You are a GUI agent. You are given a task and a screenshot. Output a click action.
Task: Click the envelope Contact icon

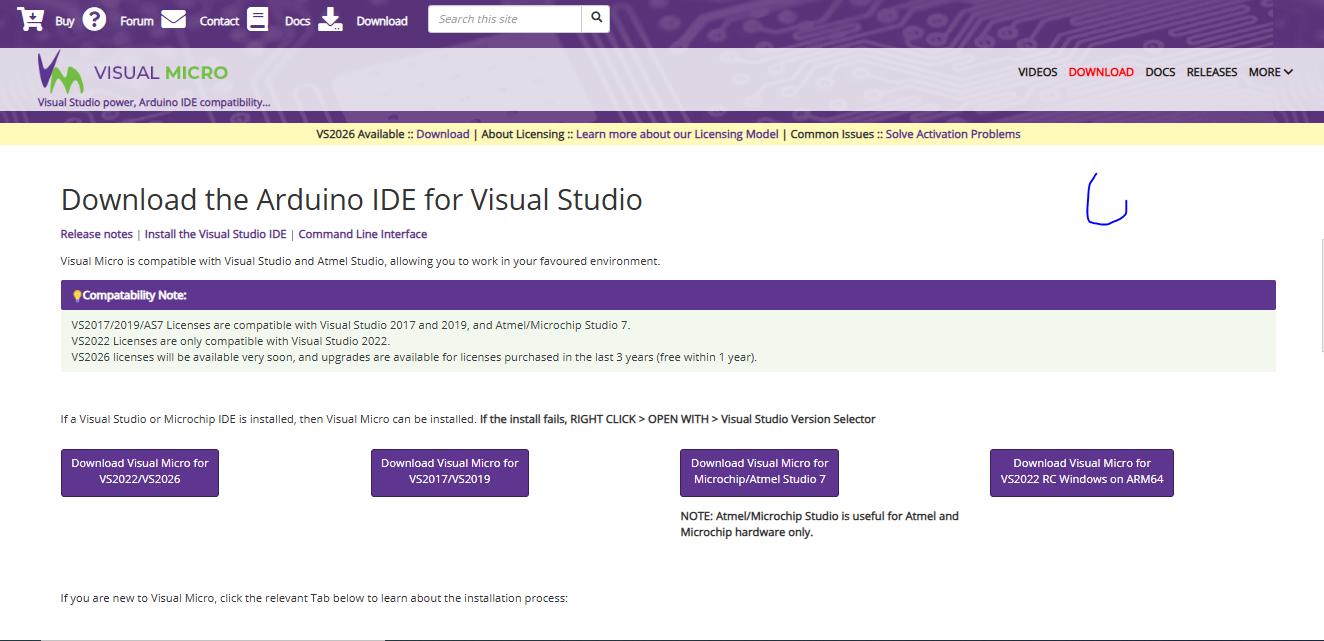[x=174, y=19]
